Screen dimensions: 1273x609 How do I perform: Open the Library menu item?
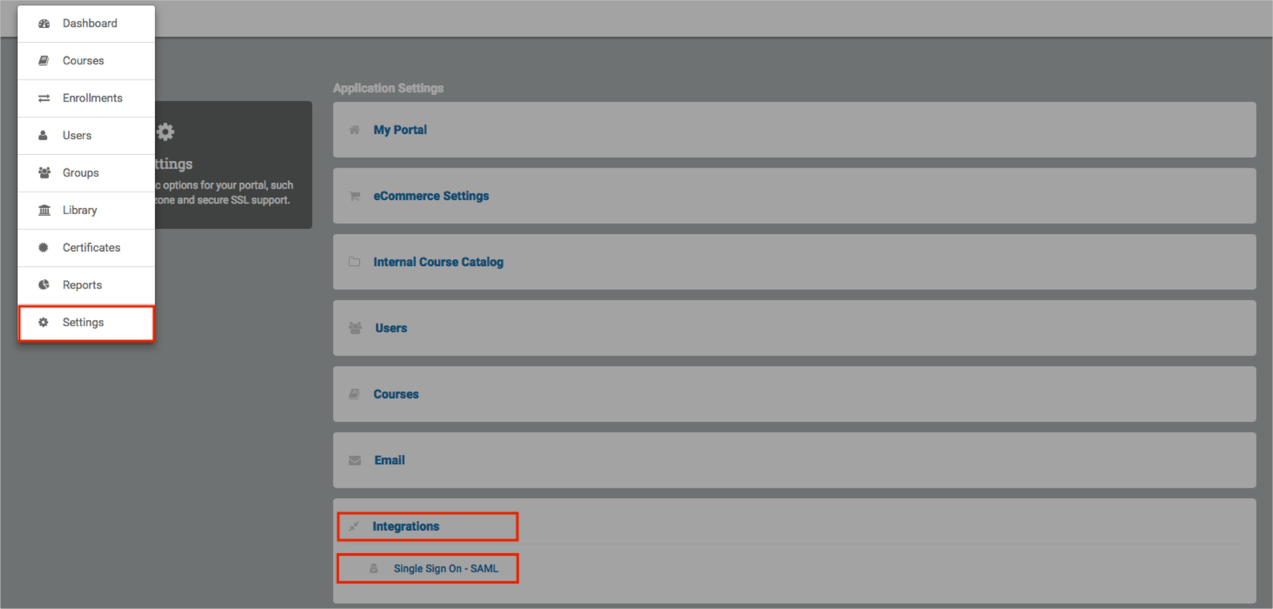[x=80, y=210]
